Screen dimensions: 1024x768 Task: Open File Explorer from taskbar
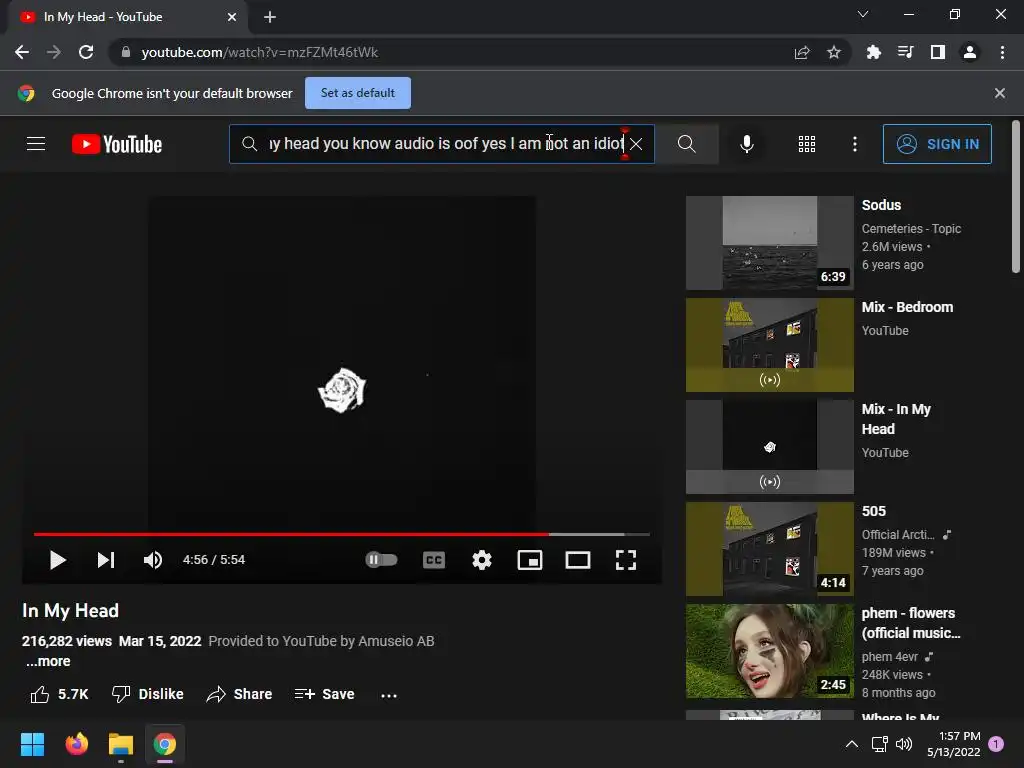point(121,744)
